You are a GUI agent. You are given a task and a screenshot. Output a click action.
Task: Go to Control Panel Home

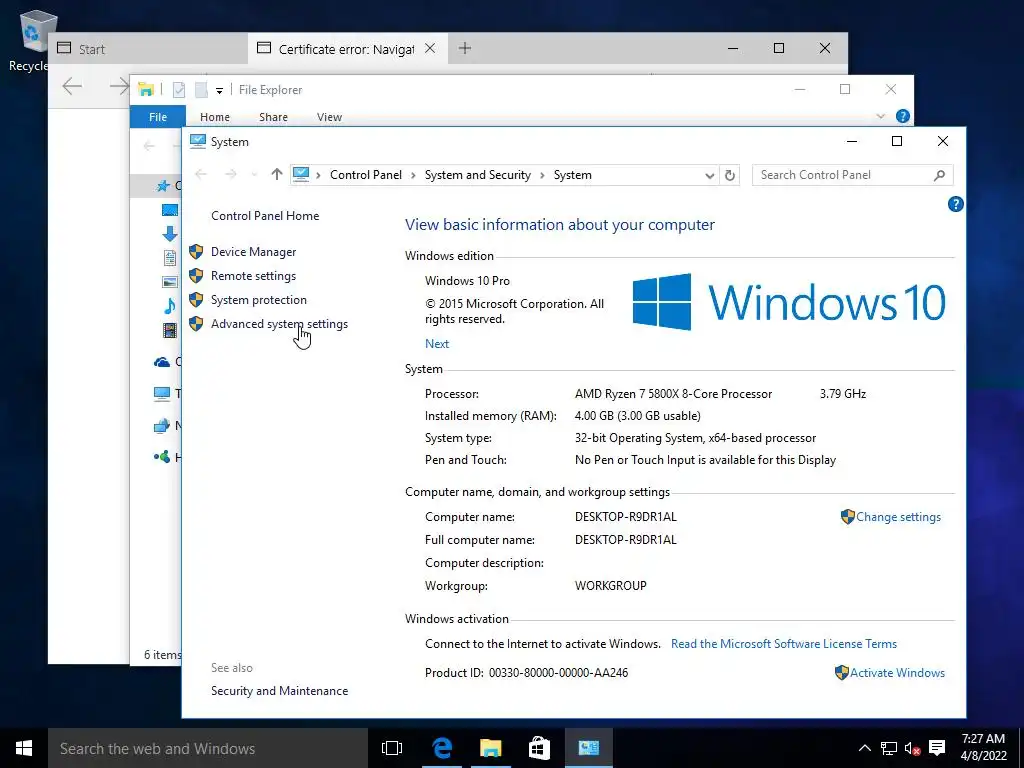(264, 216)
